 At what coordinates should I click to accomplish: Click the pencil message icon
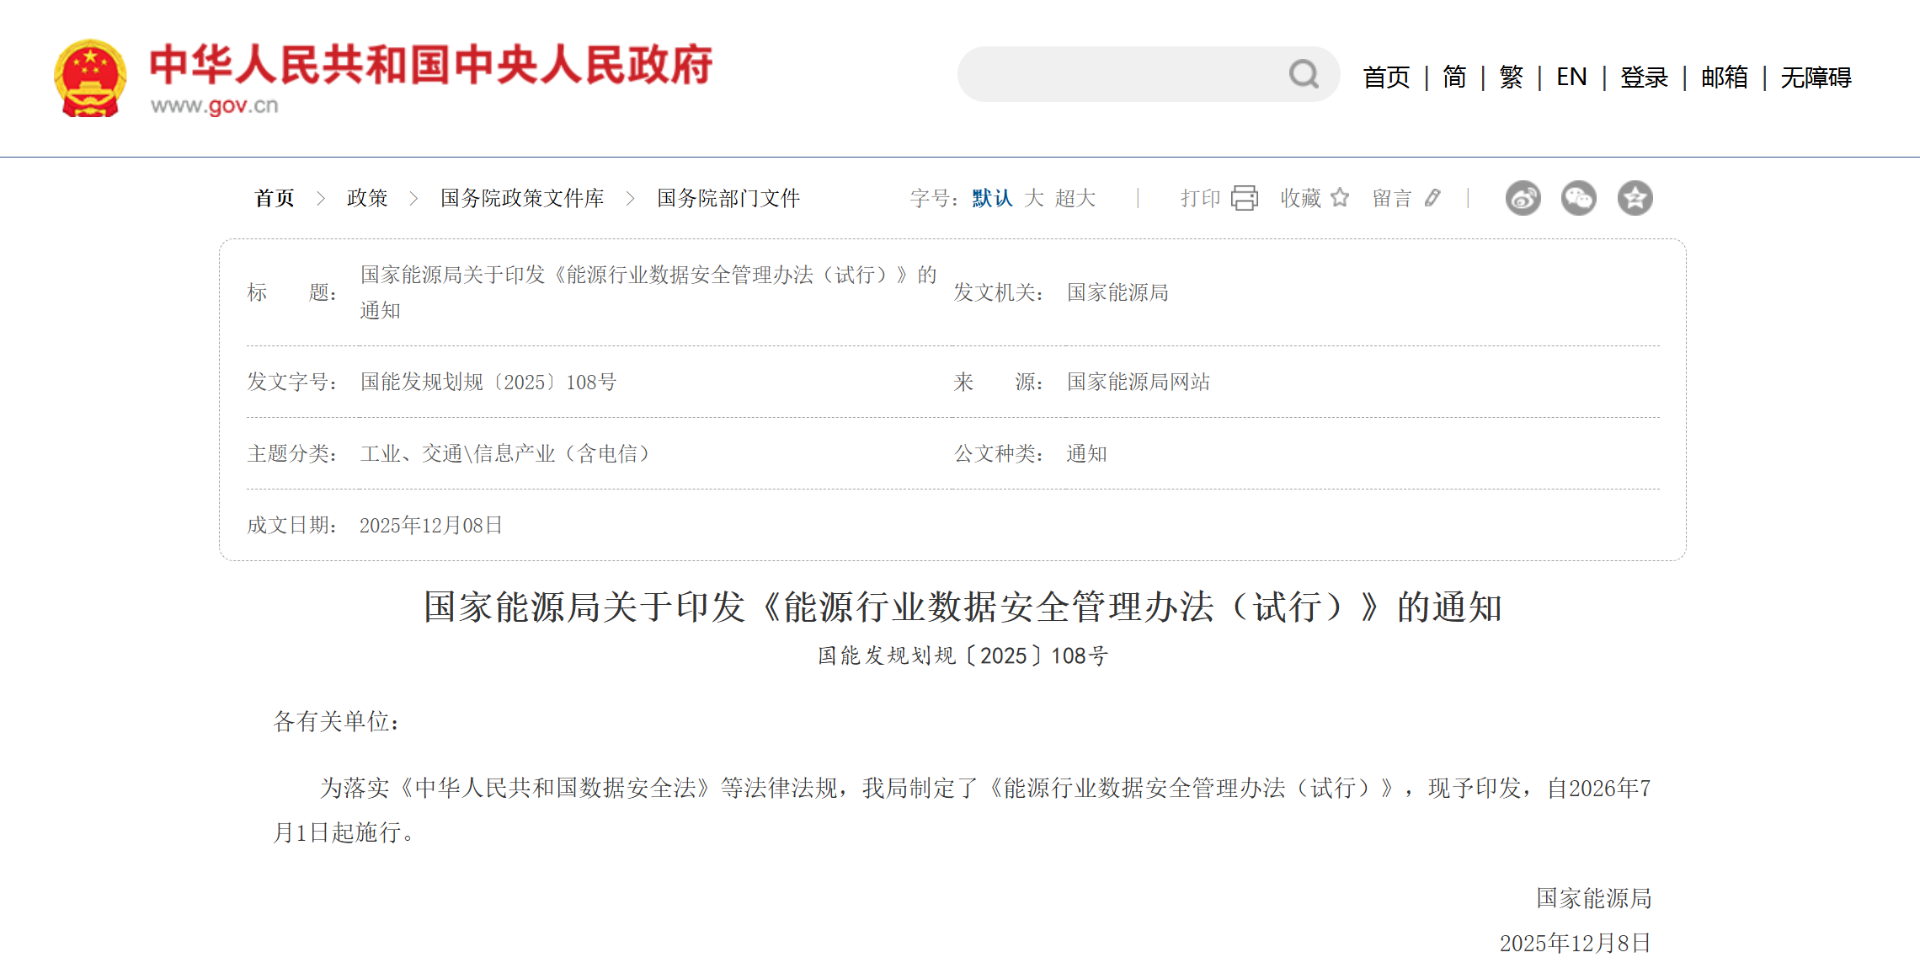tap(1433, 198)
